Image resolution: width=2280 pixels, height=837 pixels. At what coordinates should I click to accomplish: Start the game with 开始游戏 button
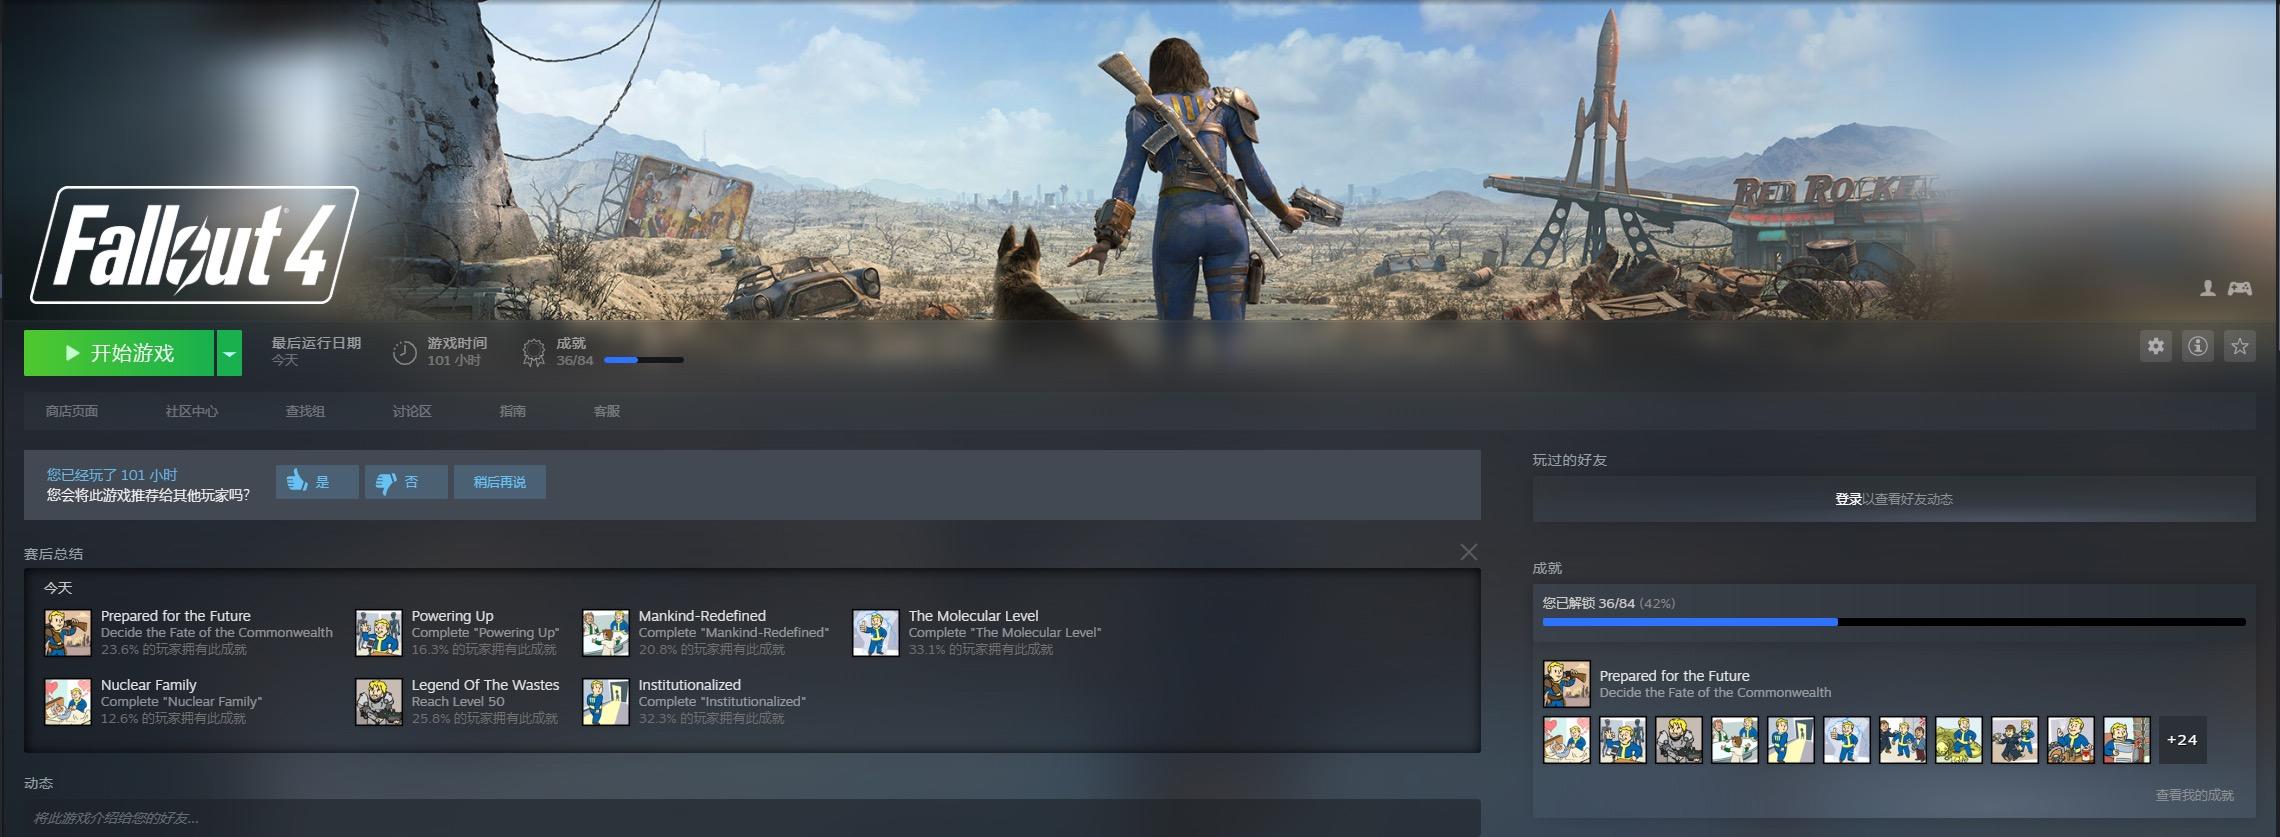pos(119,353)
